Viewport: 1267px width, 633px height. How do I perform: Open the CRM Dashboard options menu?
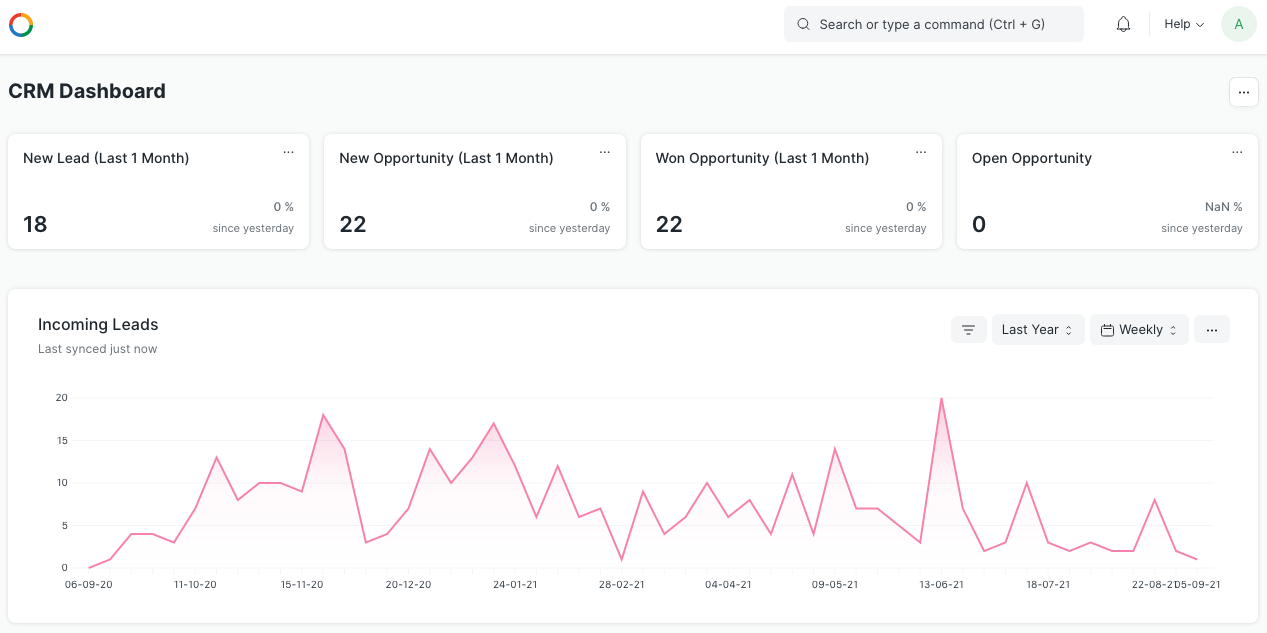(x=1243, y=92)
